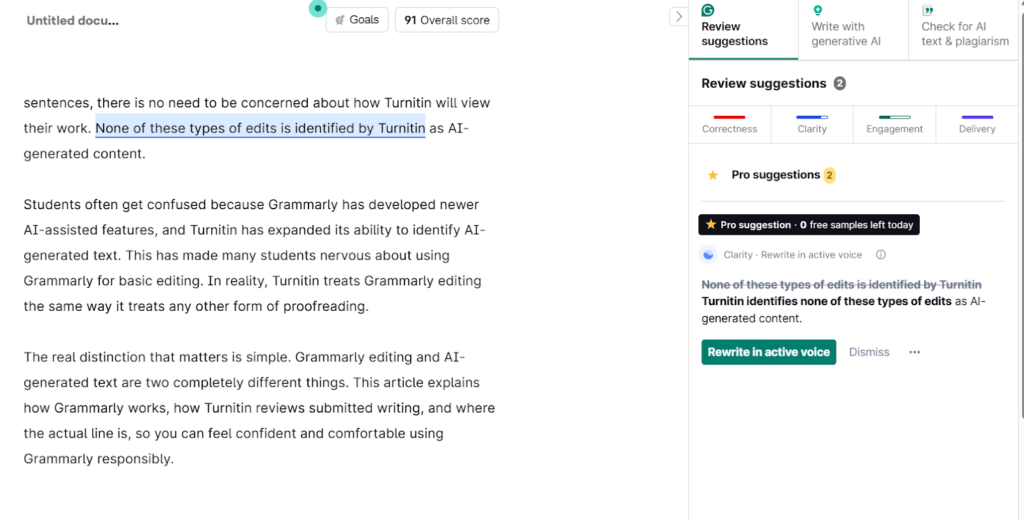Image resolution: width=1024 pixels, height=520 pixels.
Task: Click the generative AI lightbulb icon
Action: tap(817, 11)
